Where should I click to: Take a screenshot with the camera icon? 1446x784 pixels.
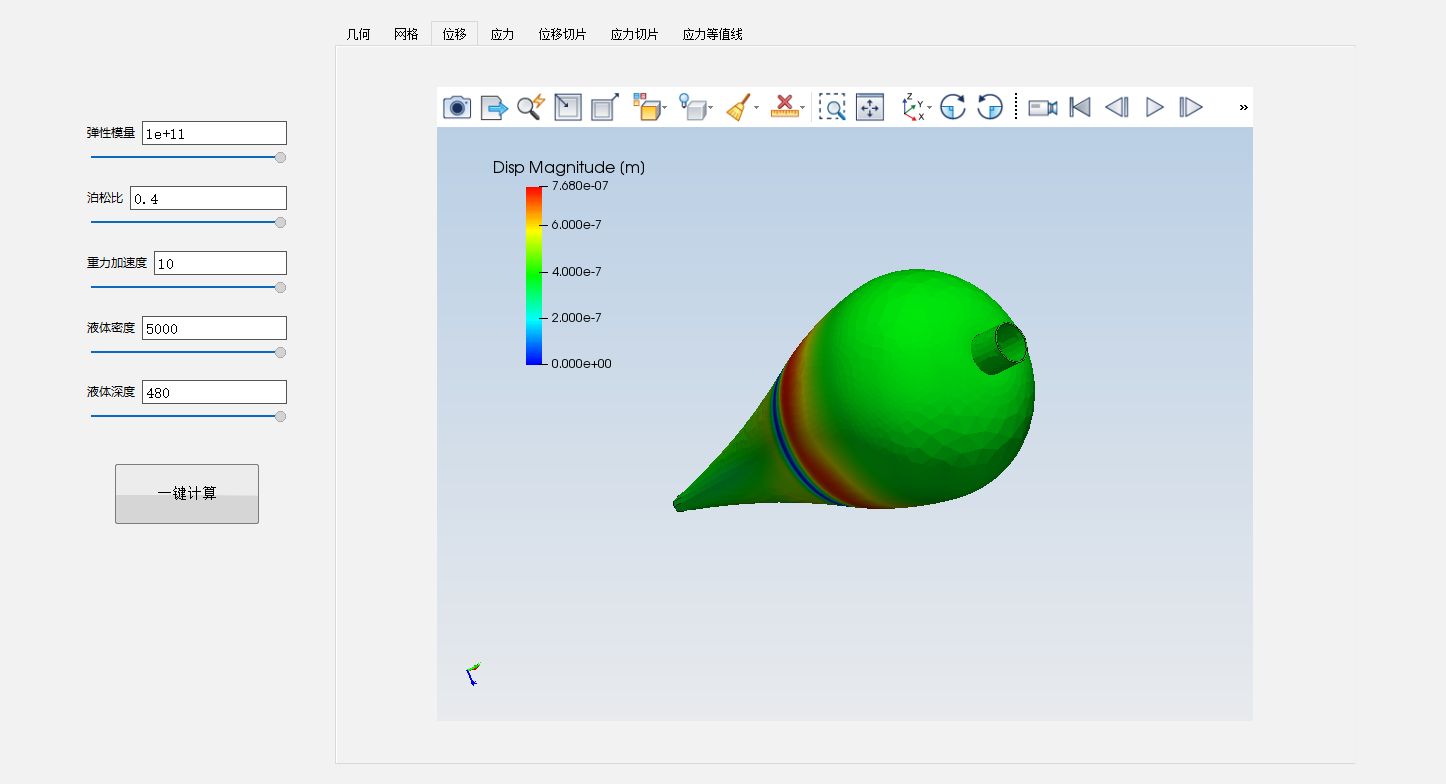(457, 107)
